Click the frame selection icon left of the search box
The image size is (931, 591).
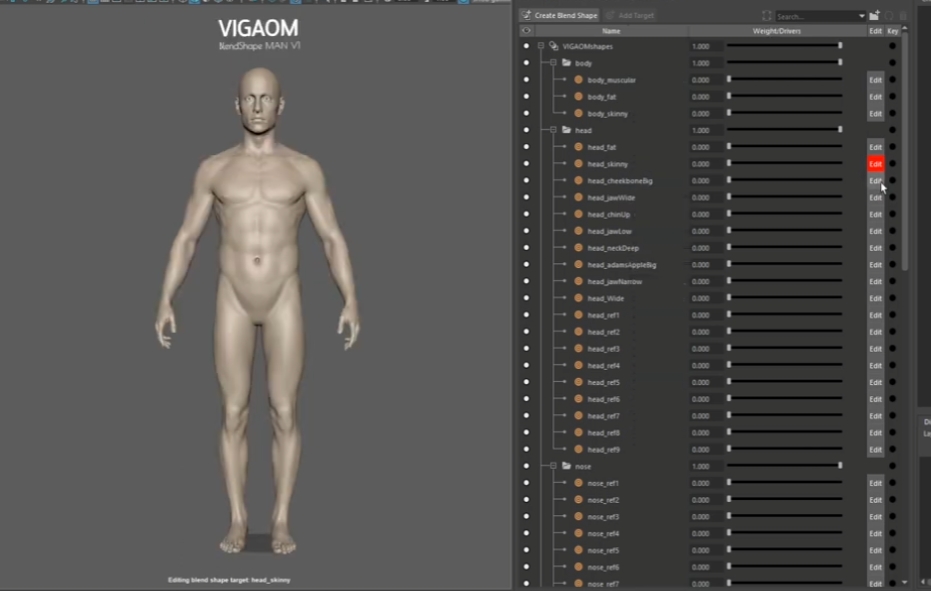coord(767,16)
